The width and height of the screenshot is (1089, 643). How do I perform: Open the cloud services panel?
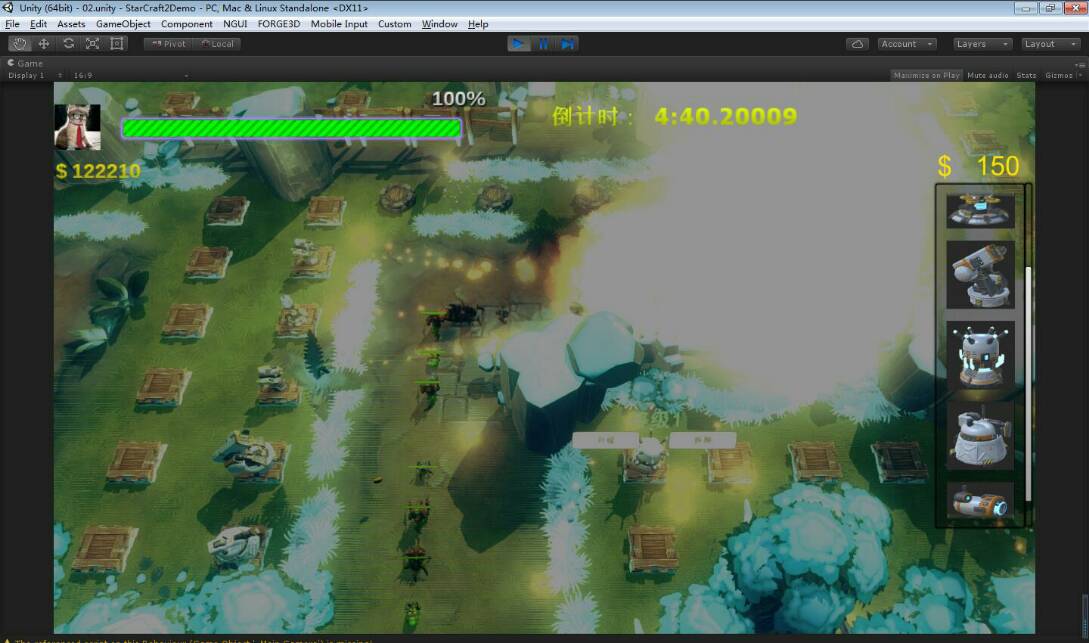tap(858, 44)
